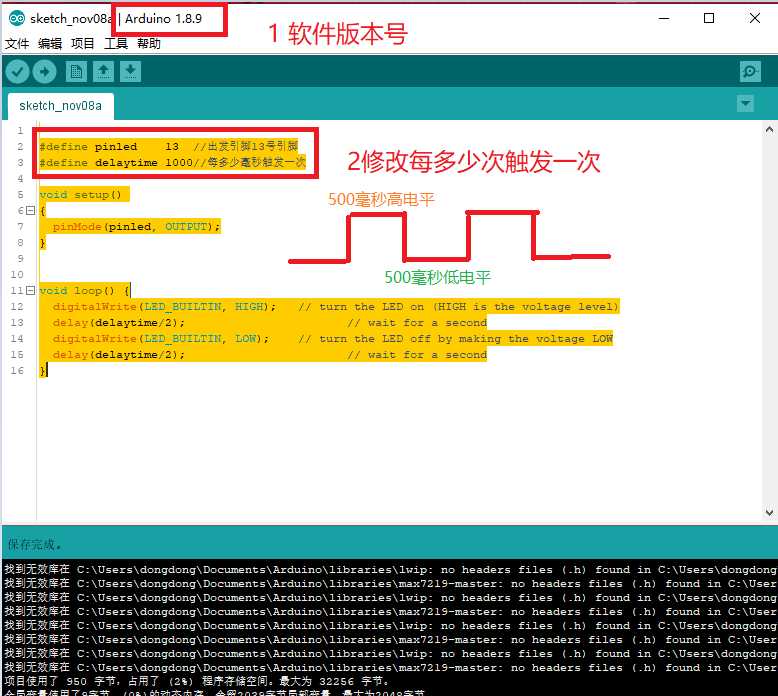
Task: Click the empty editor line 9
Action: tap(399, 258)
